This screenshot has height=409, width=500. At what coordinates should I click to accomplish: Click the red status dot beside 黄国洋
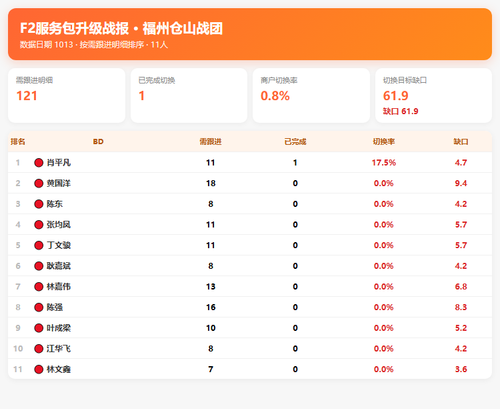[x=39, y=183]
